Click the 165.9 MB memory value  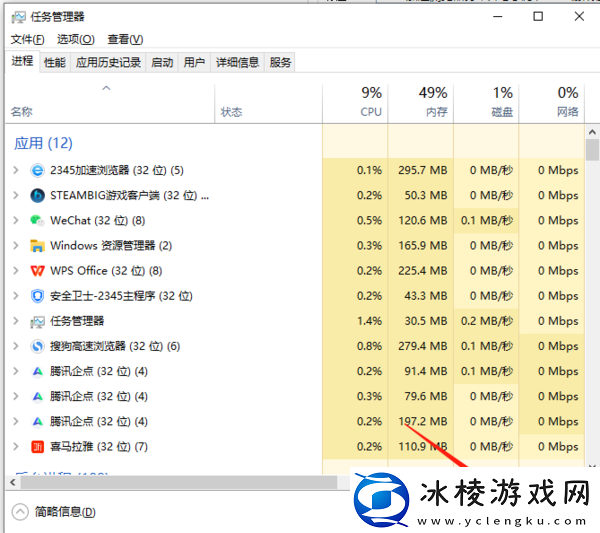422,246
